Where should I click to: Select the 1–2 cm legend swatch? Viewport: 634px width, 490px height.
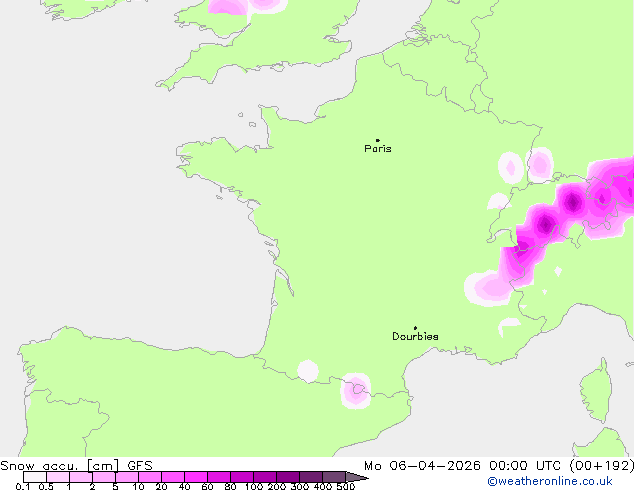tap(81, 477)
